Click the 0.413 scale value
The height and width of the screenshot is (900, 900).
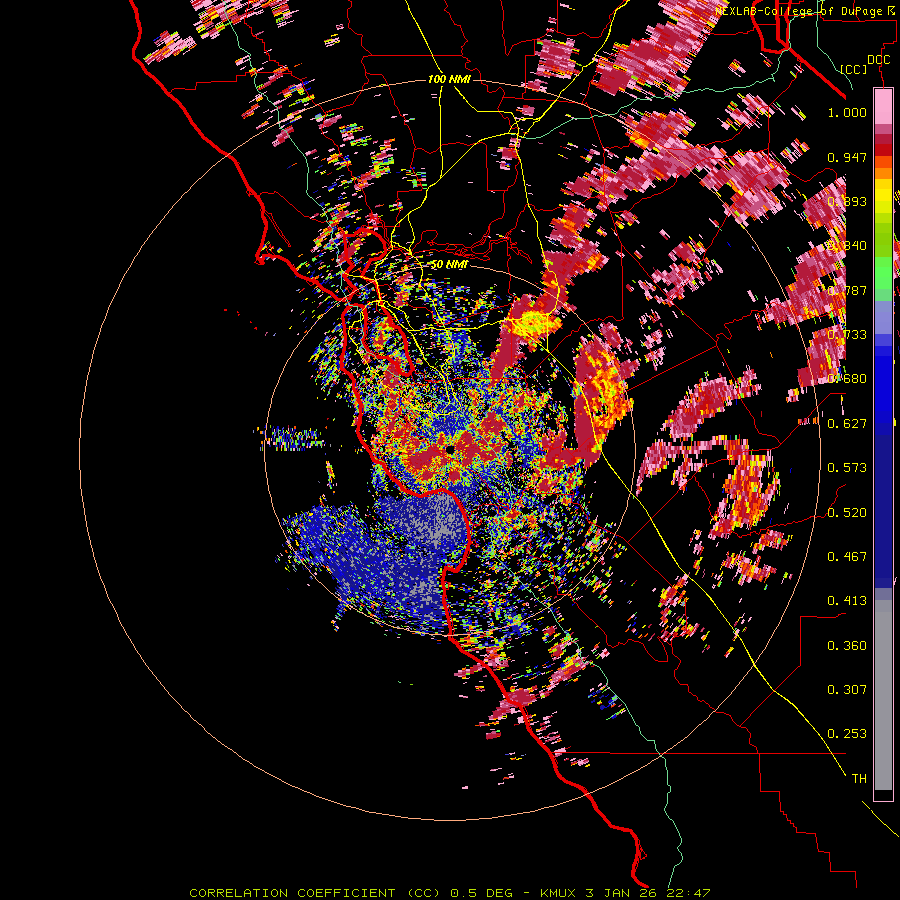(847, 601)
